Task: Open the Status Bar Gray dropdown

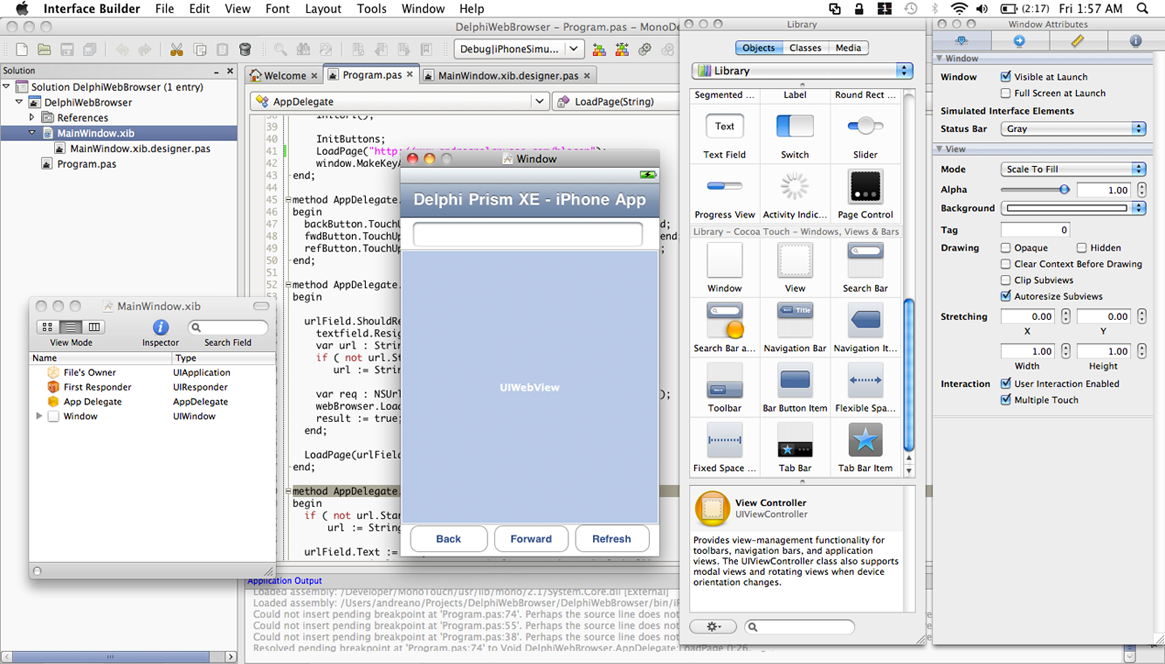Action: coord(1073,129)
